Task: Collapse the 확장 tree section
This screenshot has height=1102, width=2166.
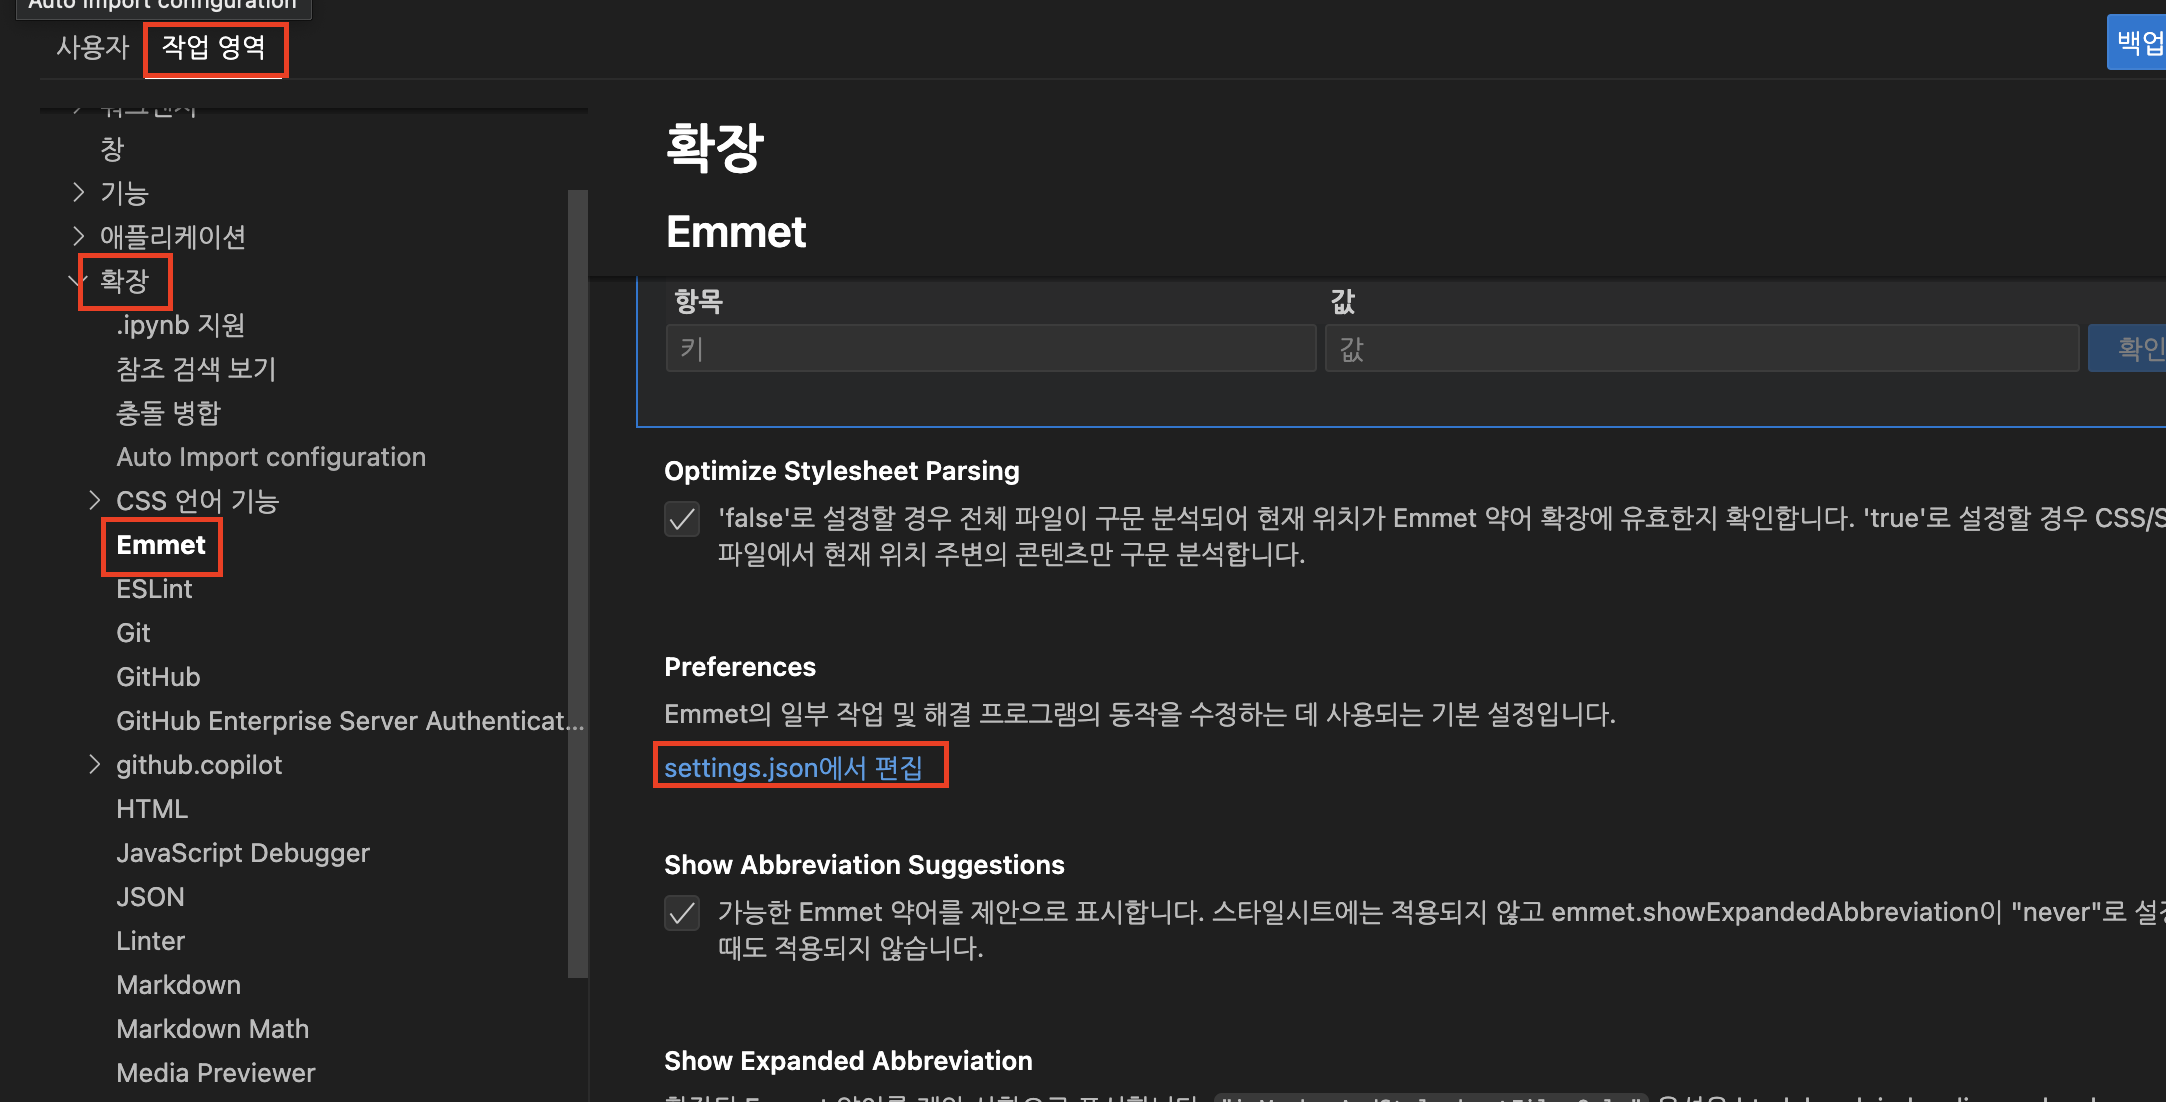Action: click(x=79, y=281)
